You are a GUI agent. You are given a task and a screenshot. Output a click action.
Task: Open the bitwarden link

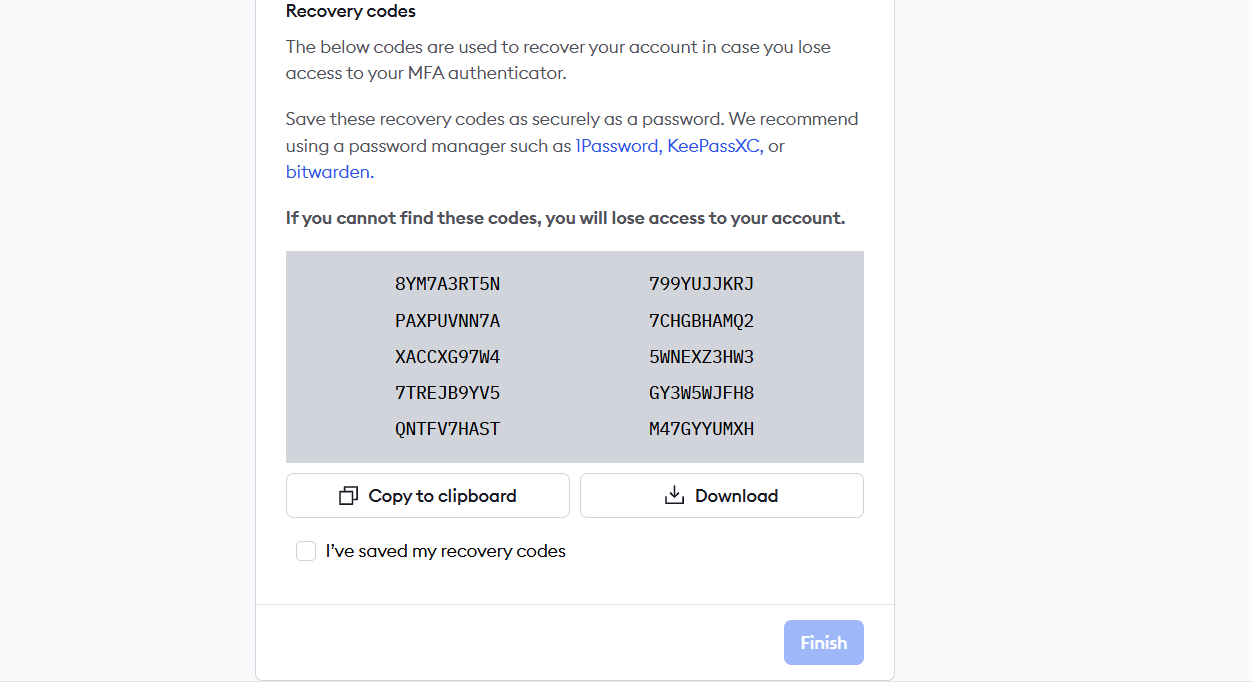coord(328,172)
